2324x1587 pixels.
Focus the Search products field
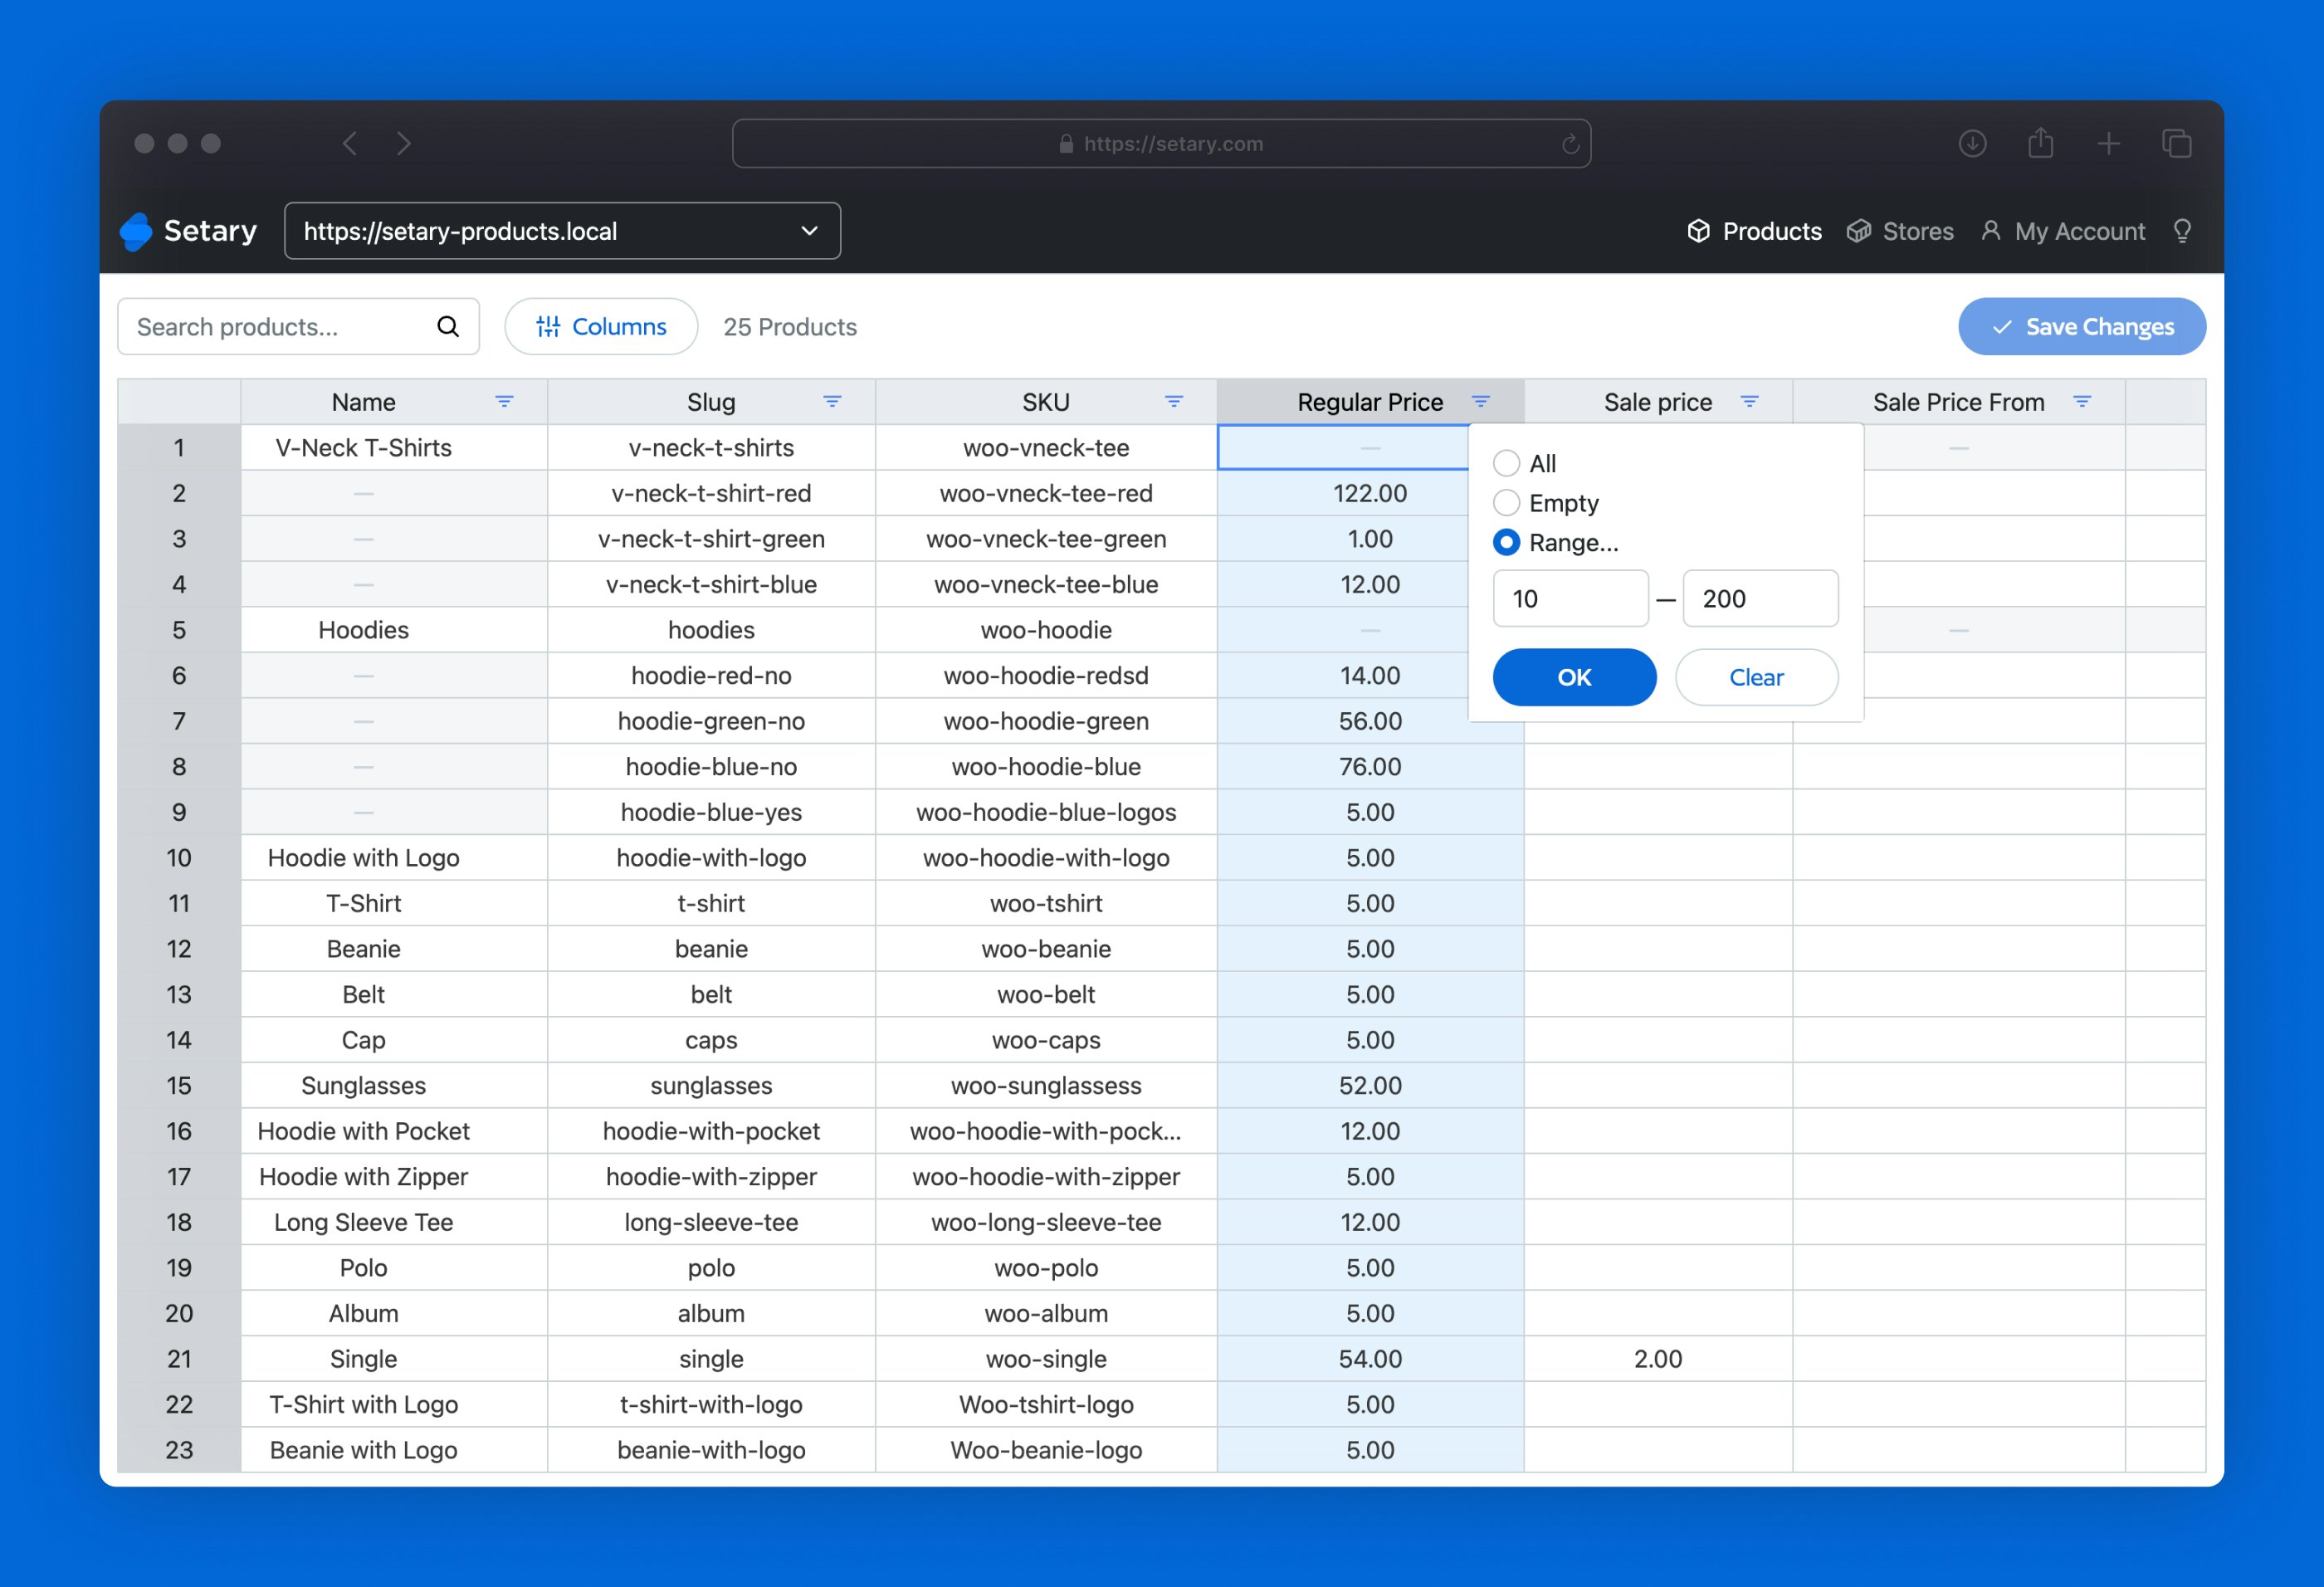click(298, 327)
